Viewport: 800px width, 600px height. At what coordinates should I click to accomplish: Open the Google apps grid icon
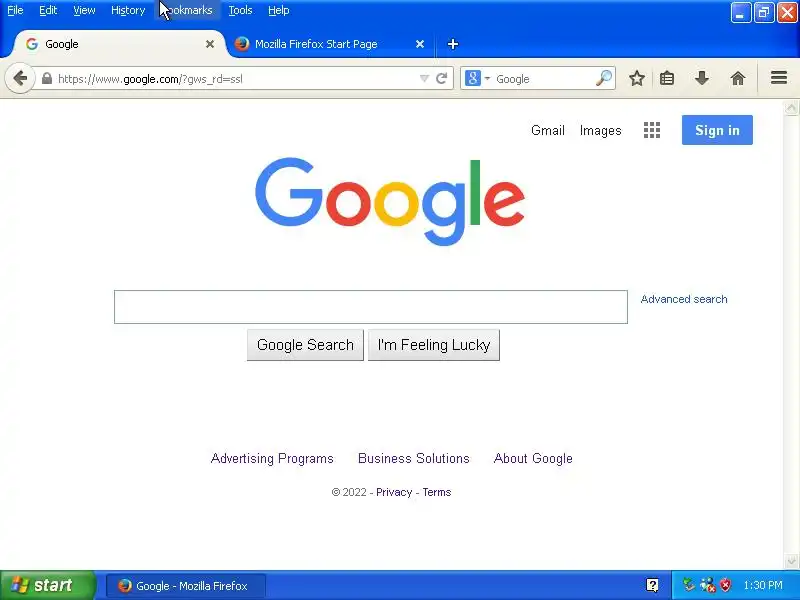(x=652, y=130)
